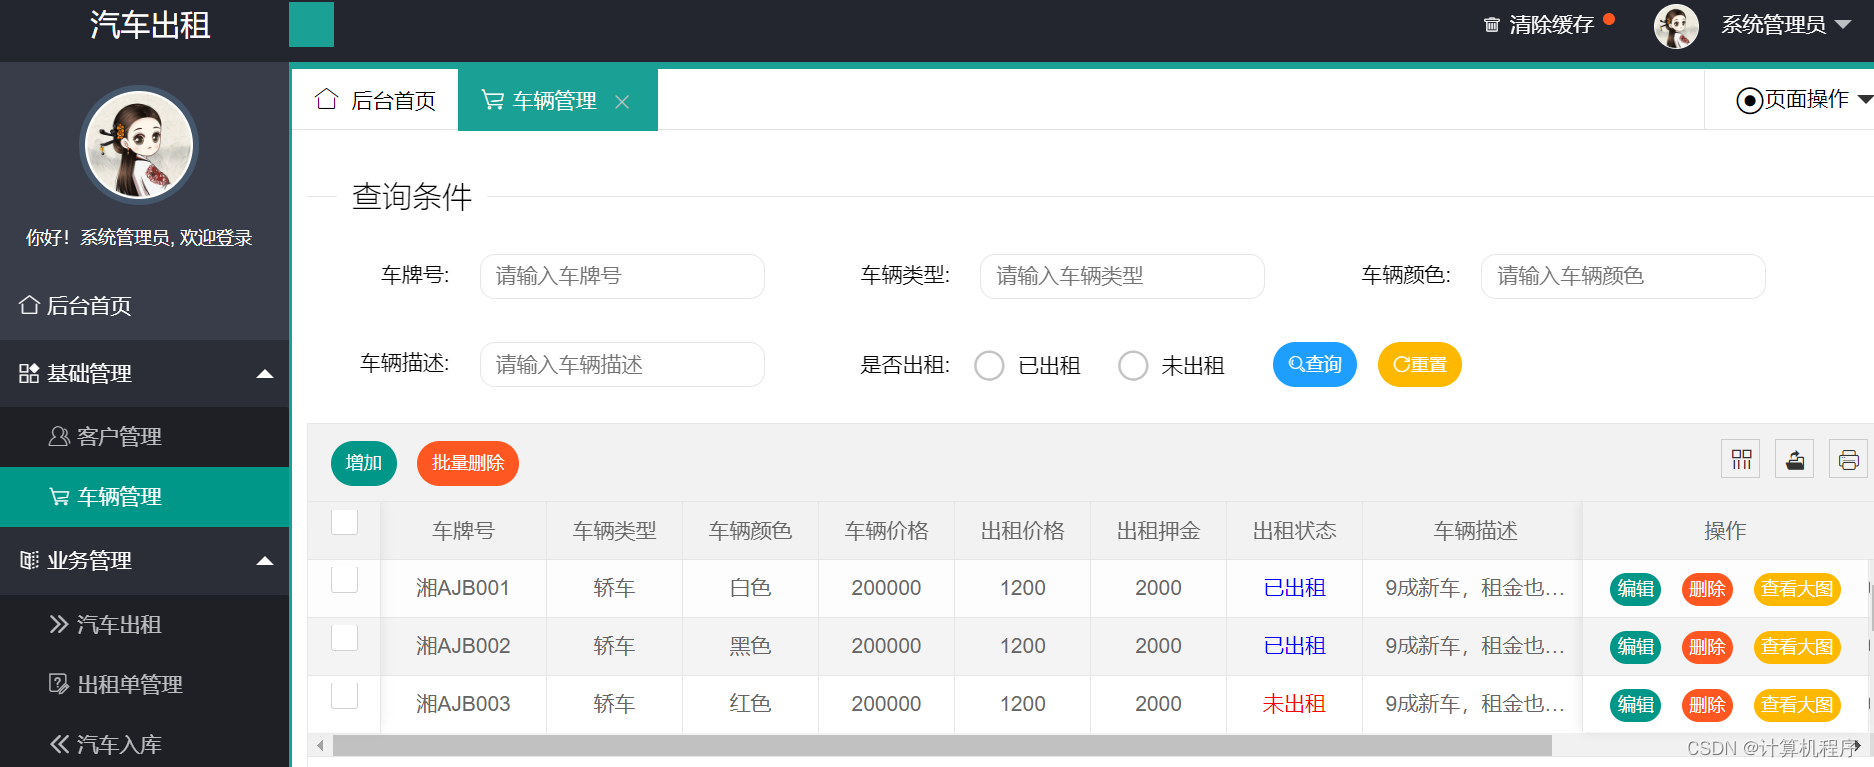Check the row checkbox for 湘AJB001
The image size is (1874, 767).
(x=345, y=579)
